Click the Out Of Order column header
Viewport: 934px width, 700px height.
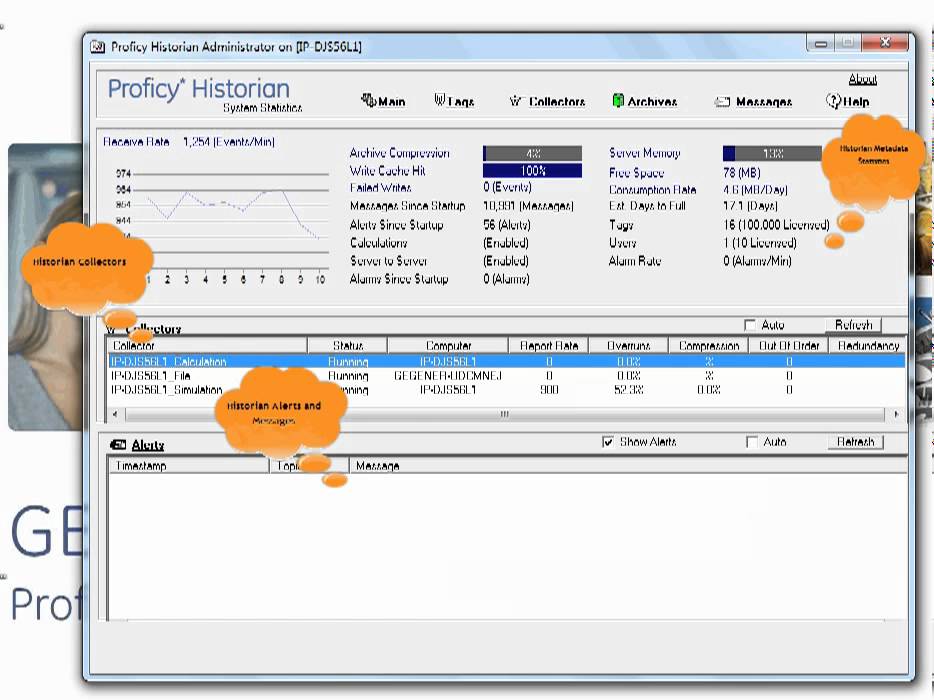[789, 346]
